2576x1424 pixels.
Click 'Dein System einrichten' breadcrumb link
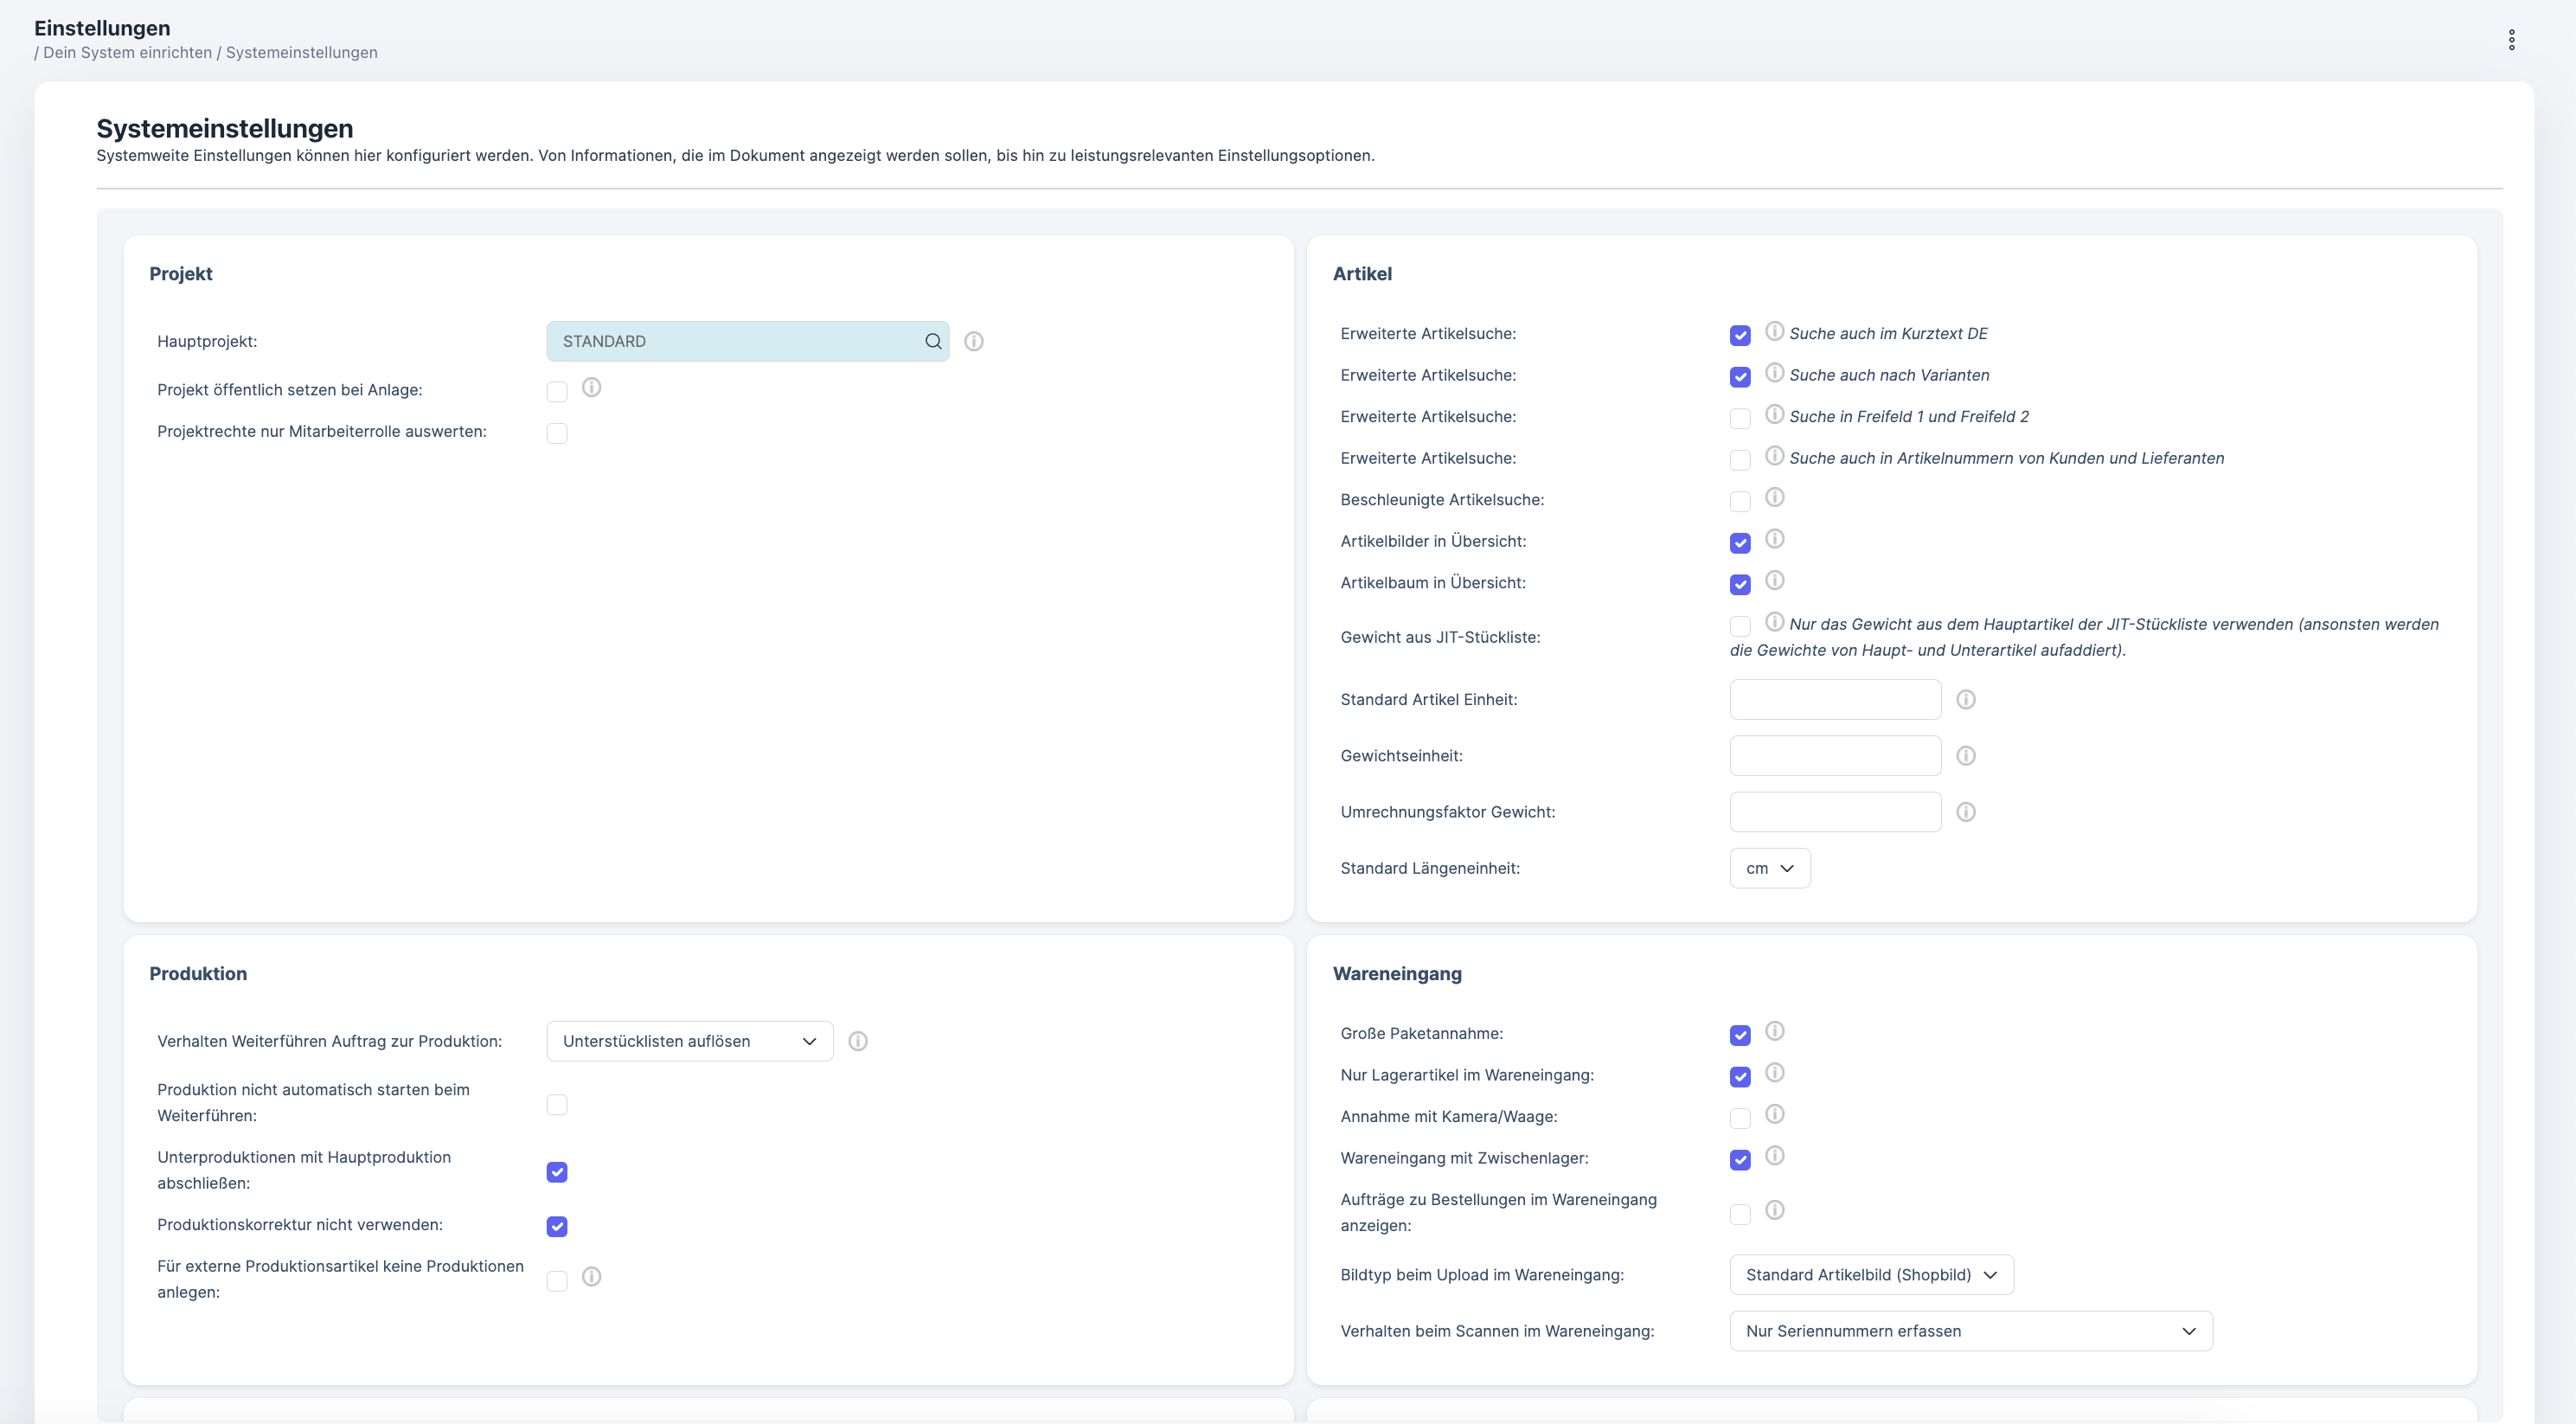pos(127,52)
